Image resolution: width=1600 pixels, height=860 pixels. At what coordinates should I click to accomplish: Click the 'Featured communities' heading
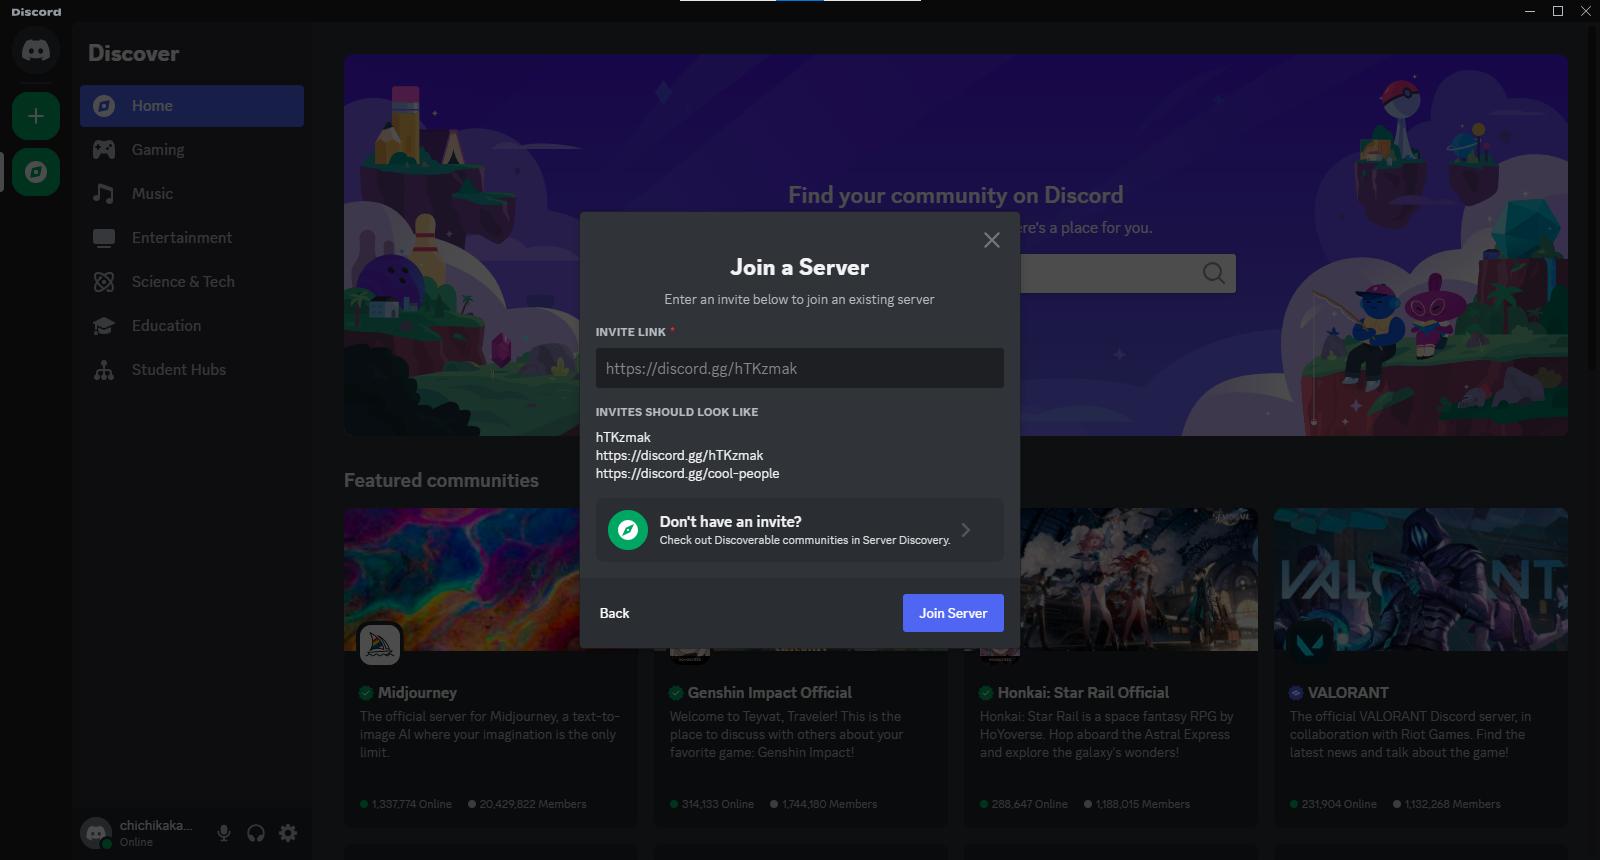point(441,481)
